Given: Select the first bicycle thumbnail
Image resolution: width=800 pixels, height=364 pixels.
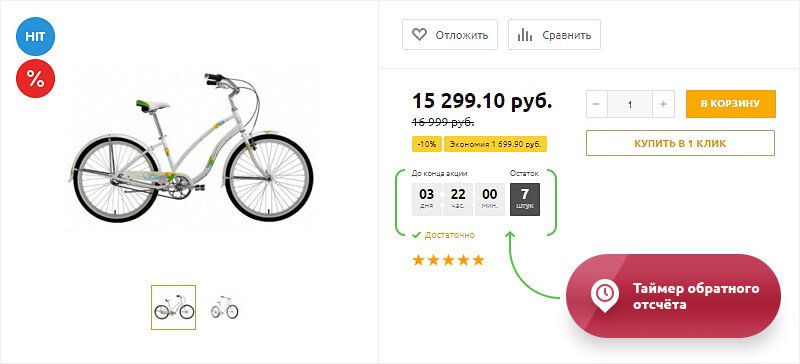Looking at the screenshot, I should tap(173, 307).
